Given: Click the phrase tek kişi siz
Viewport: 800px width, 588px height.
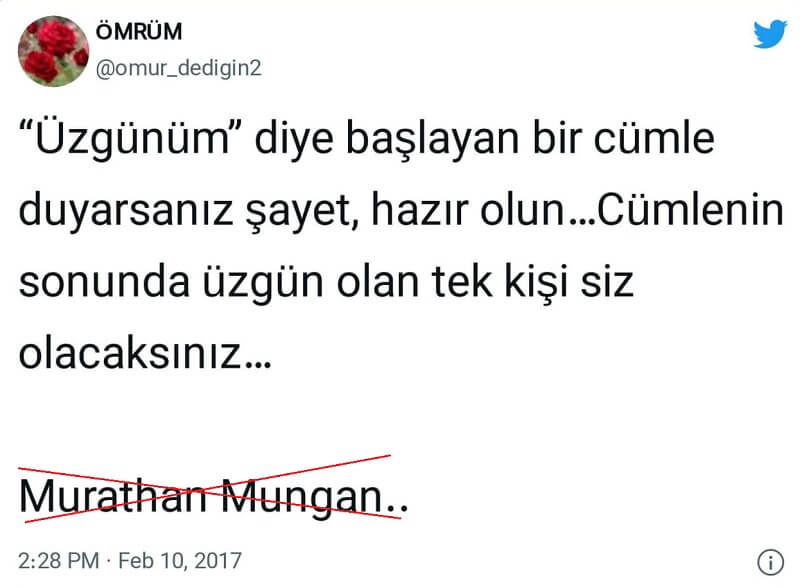Looking at the screenshot, I should click(x=533, y=282).
